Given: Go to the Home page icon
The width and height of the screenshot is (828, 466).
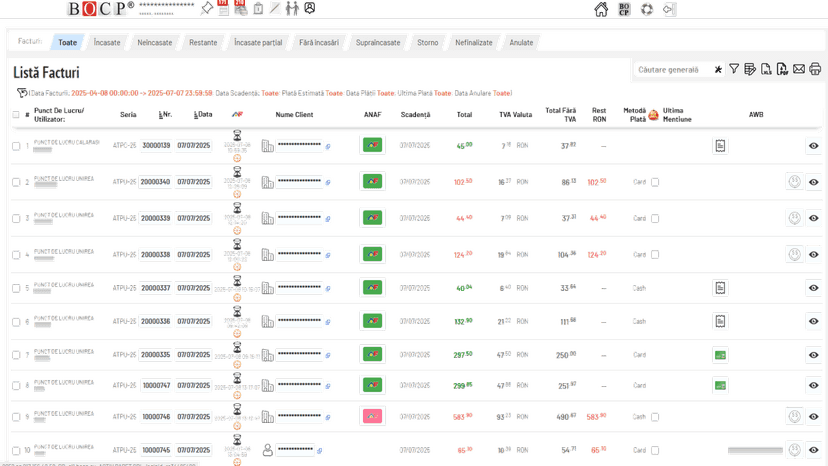Looking at the screenshot, I should [x=601, y=10].
